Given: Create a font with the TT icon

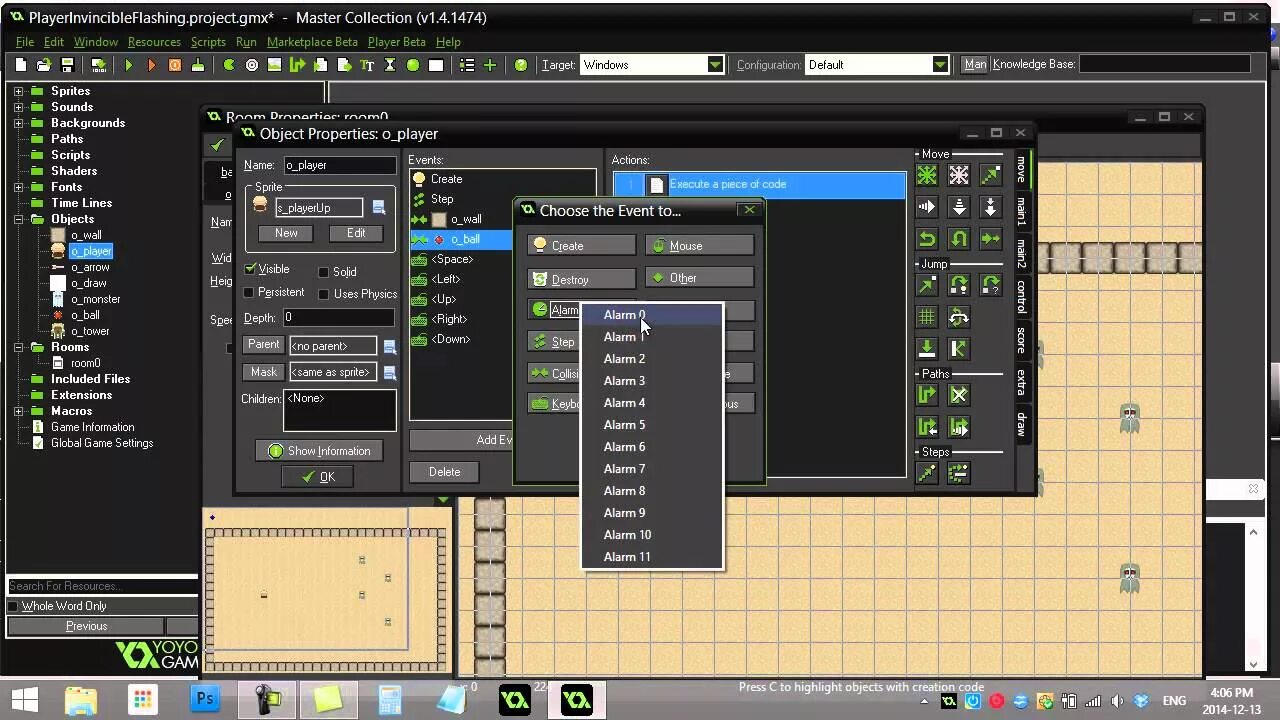Looking at the screenshot, I should (x=367, y=65).
